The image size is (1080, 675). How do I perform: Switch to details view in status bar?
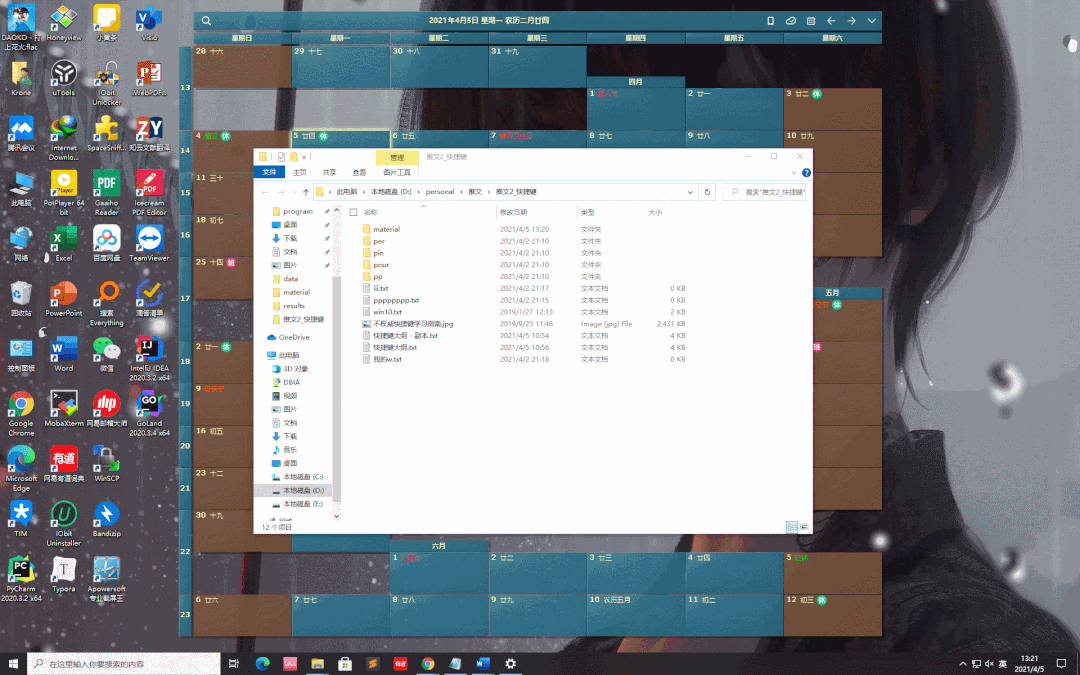[792, 527]
